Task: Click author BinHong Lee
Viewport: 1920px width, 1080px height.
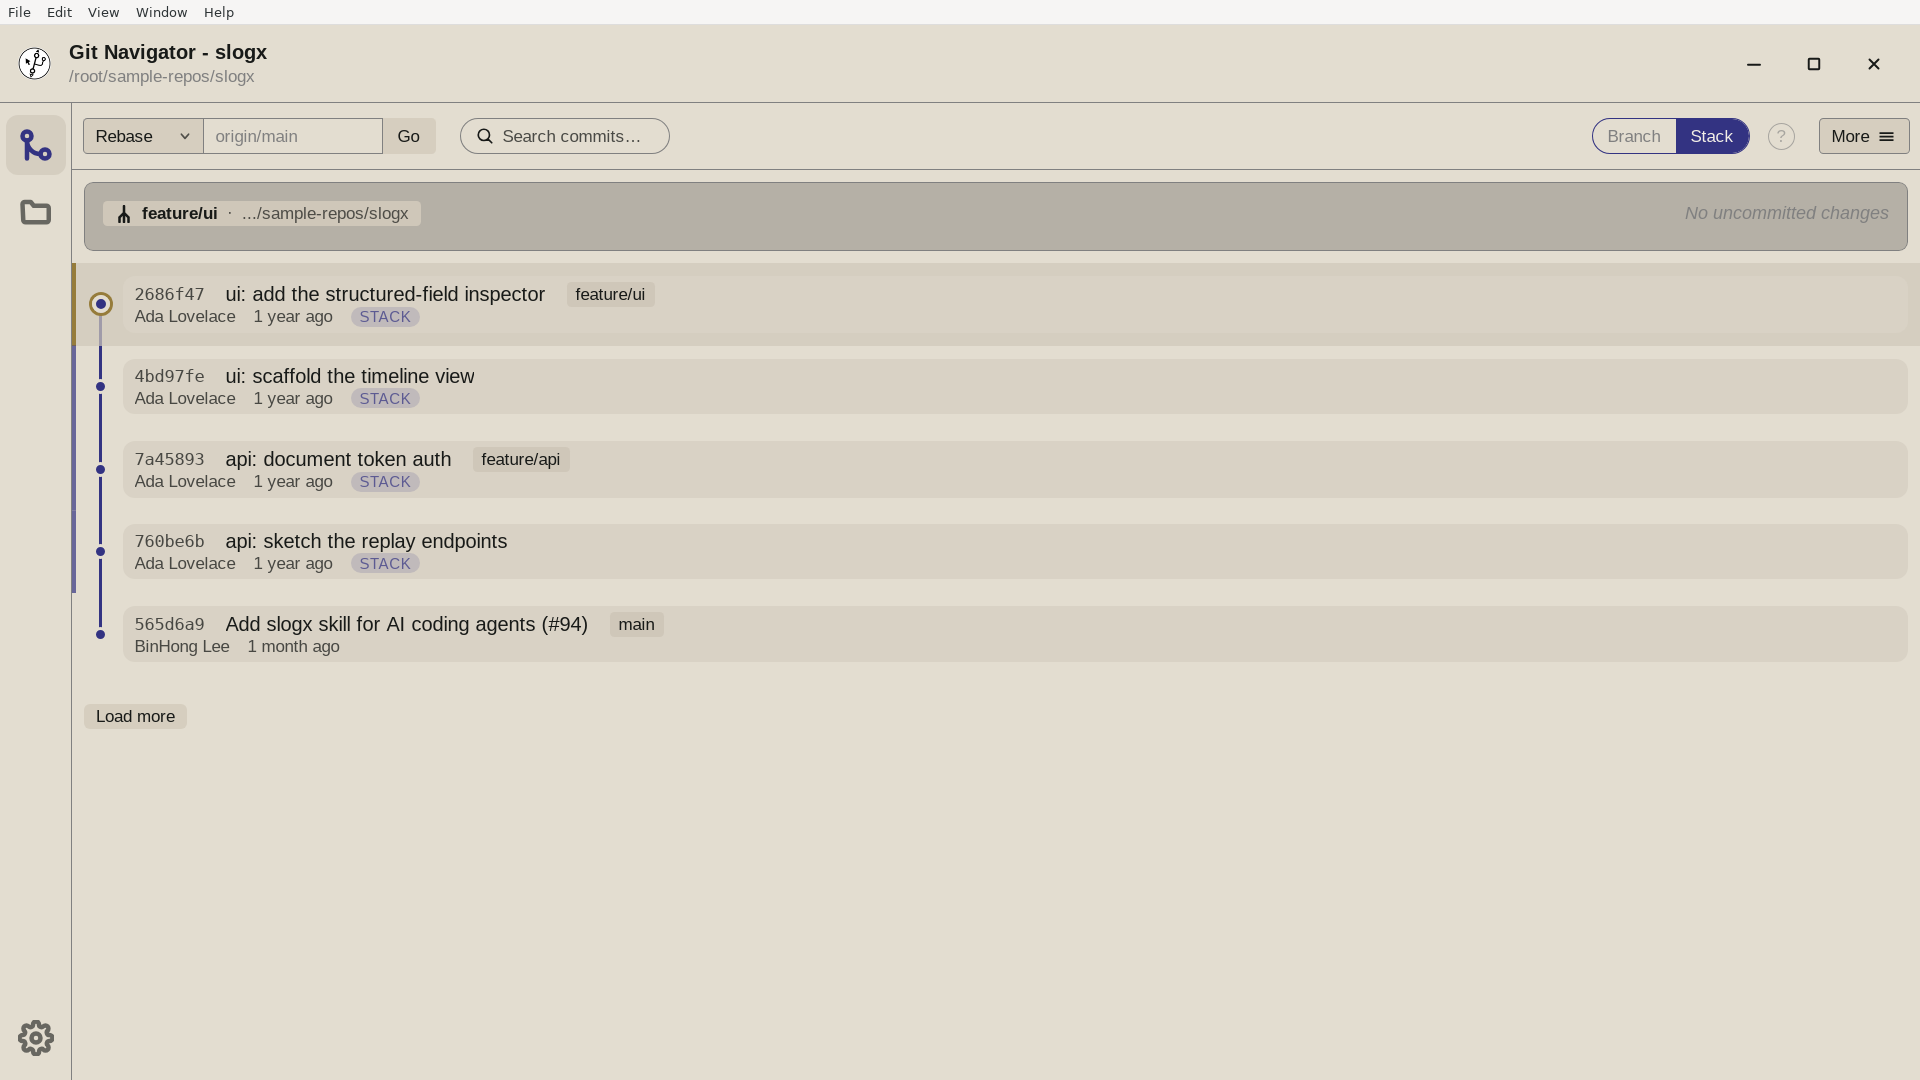Action: click(x=182, y=647)
